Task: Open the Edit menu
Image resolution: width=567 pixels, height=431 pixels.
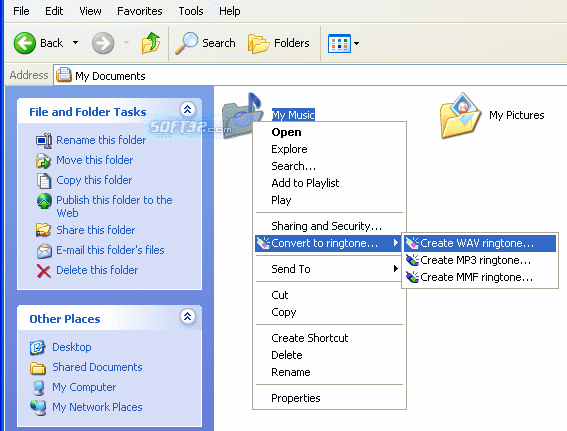Action: pos(54,11)
